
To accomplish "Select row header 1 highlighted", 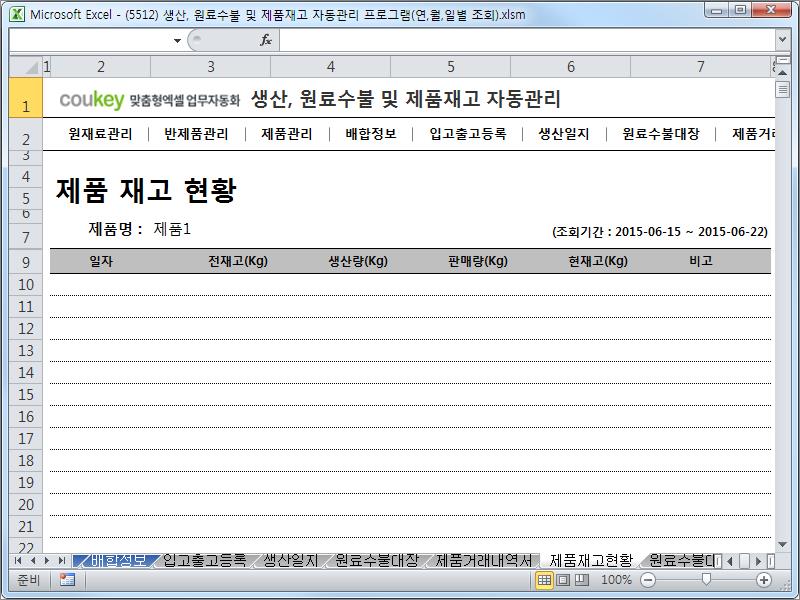I will (26, 98).
